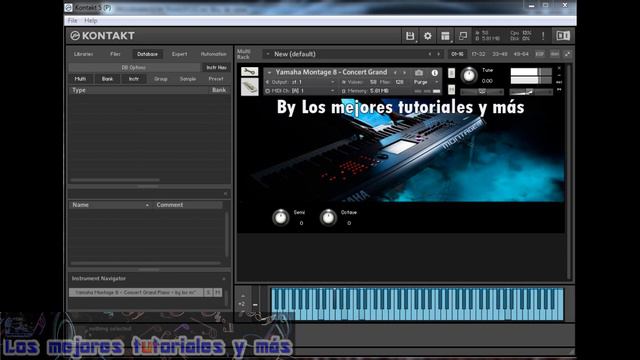Viewport: 640px width, 360px height.
Task: Open the Files save menu icon
Action: point(410,36)
